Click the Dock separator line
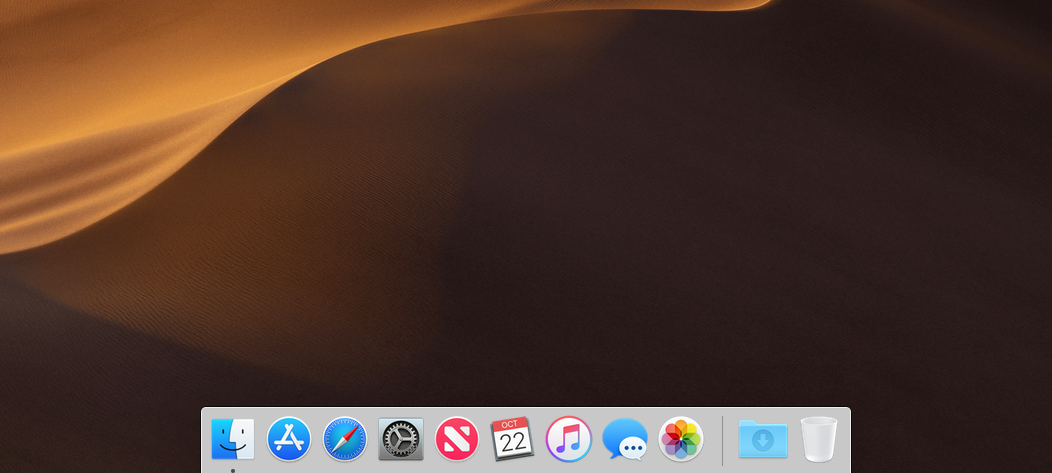This screenshot has width=1052, height=473. coord(722,440)
